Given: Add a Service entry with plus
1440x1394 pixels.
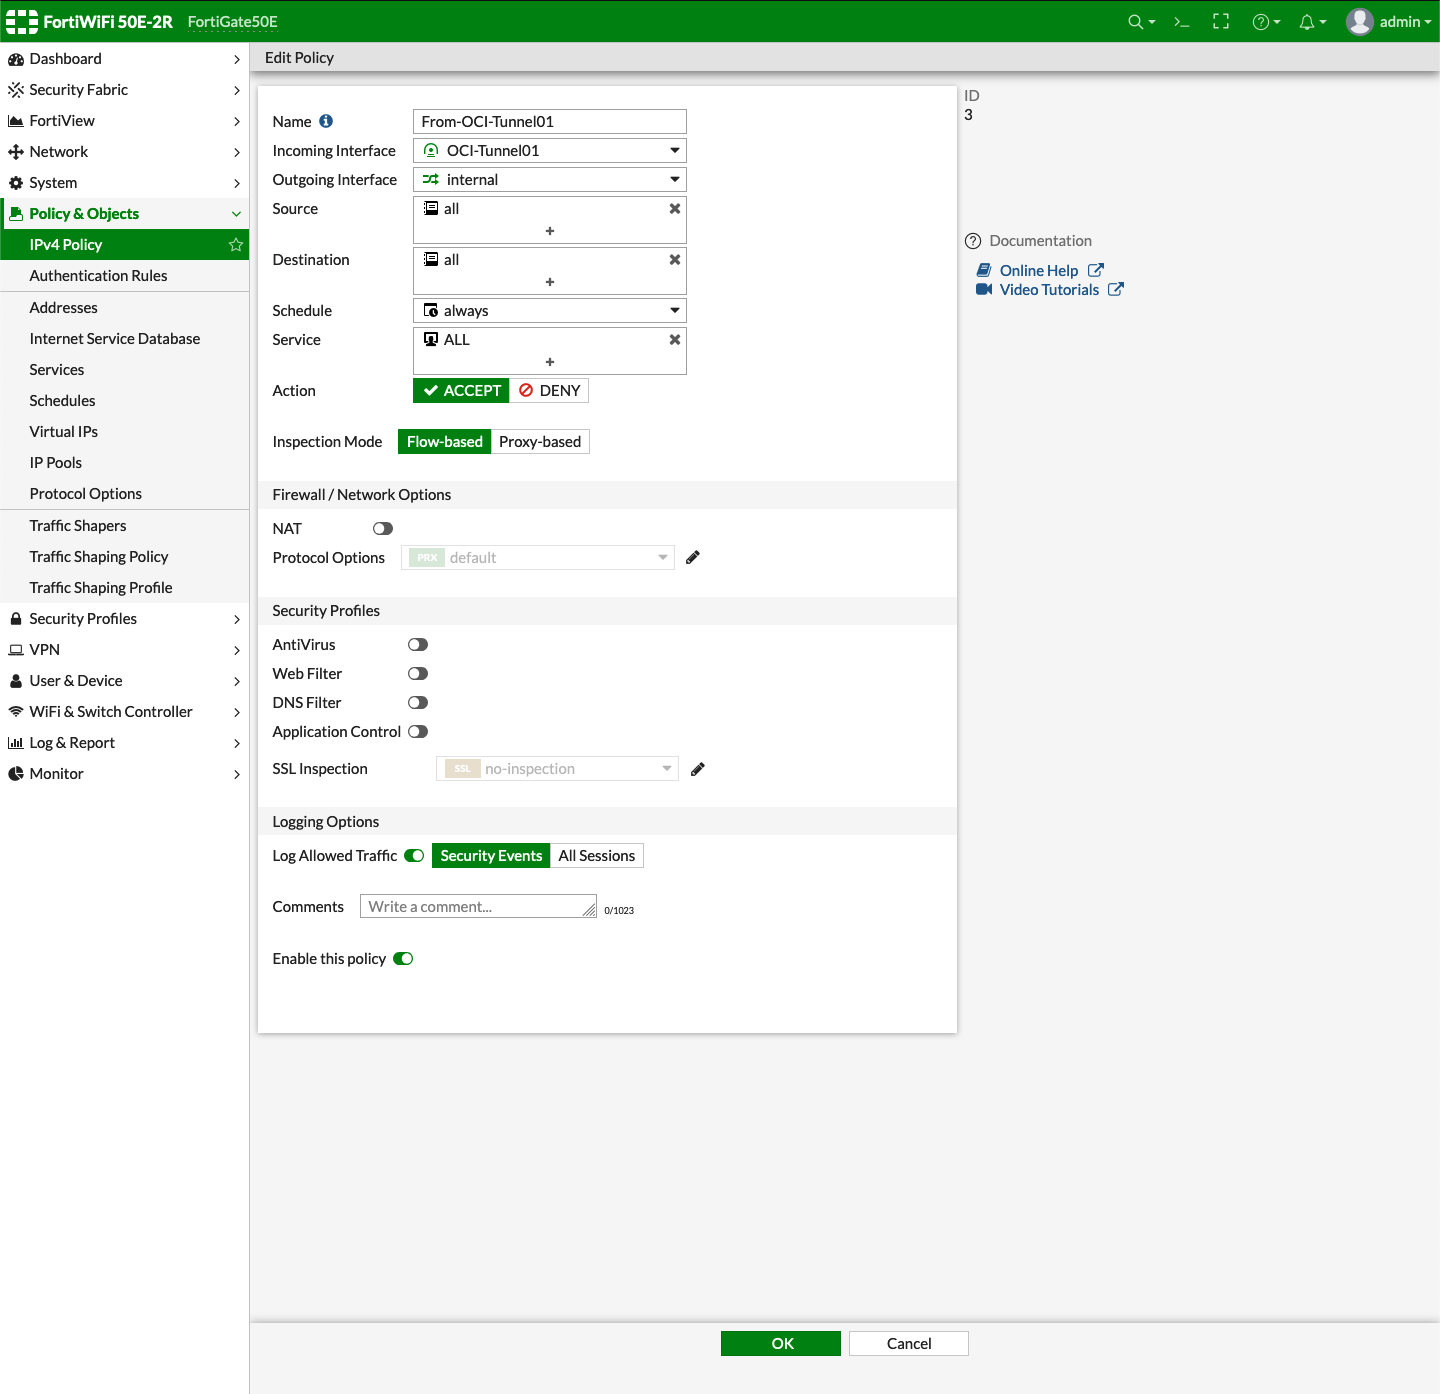Looking at the screenshot, I should 550,362.
